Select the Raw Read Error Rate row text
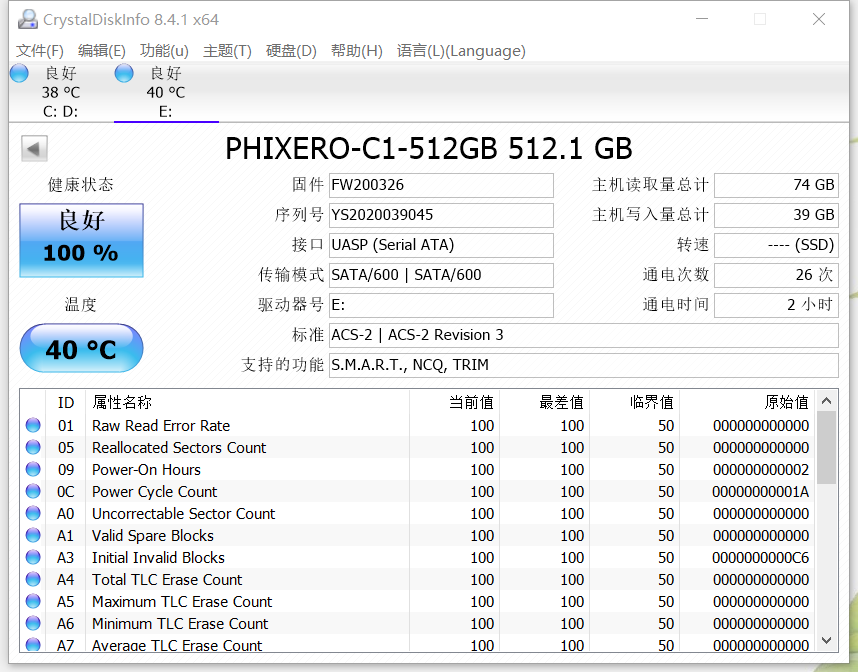 tap(161, 425)
